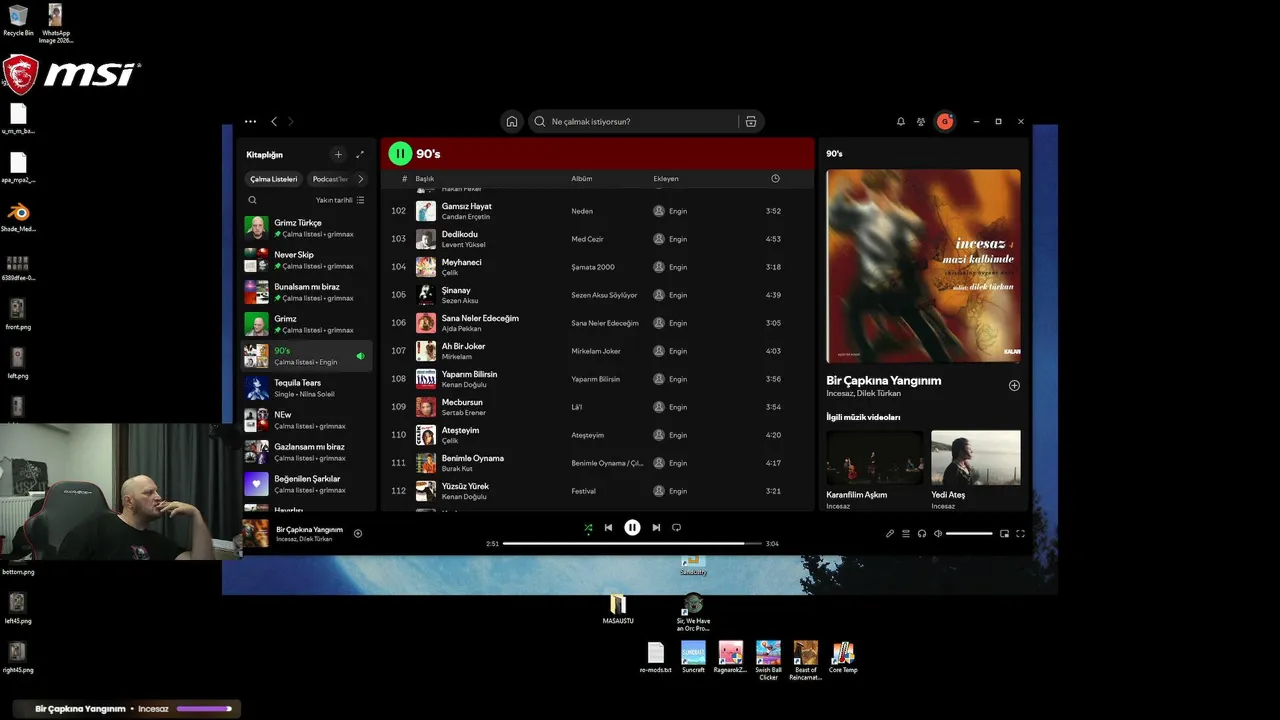Enter full screen mode
The width and height of the screenshot is (1280, 720).
coord(1020,533)
